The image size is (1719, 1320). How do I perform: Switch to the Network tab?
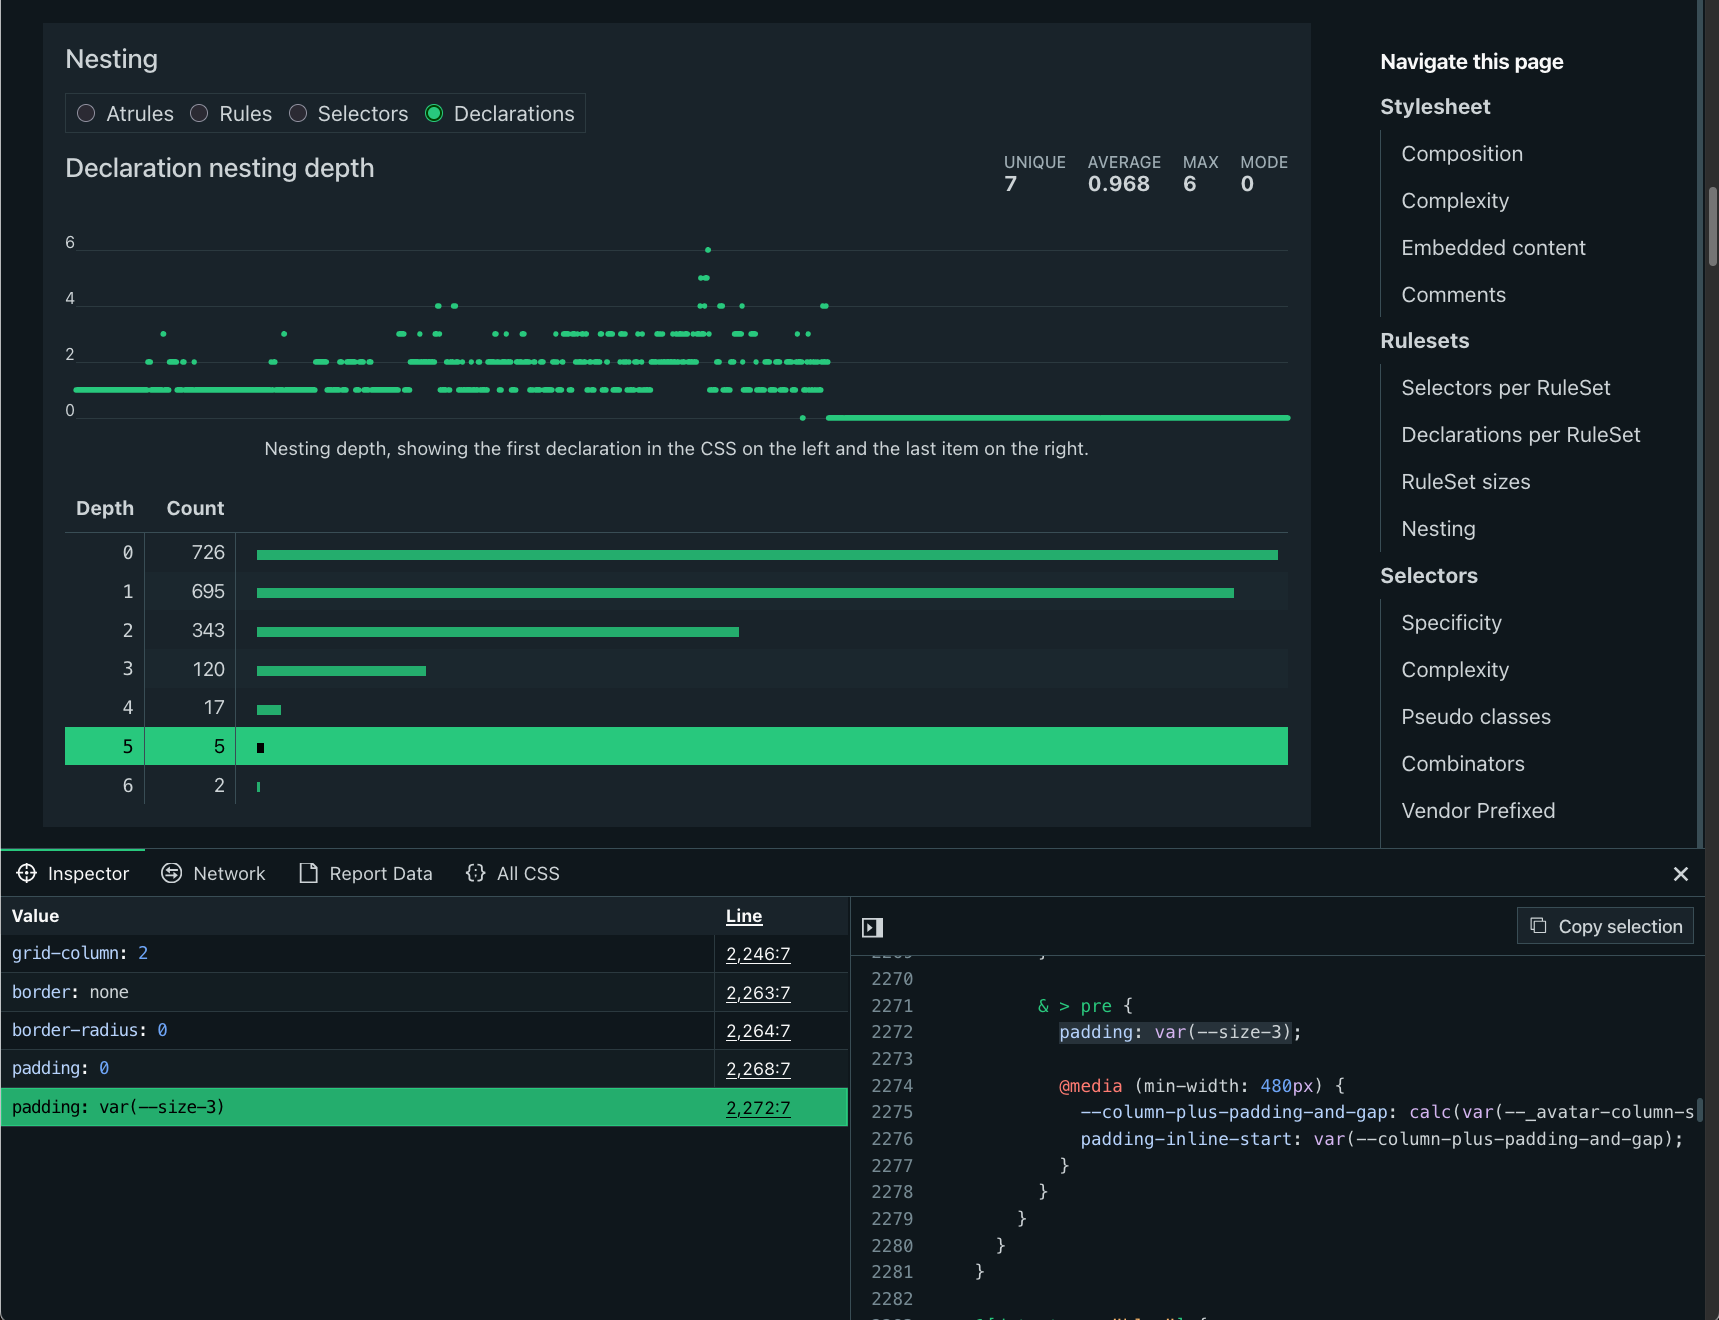coord(213,873)
